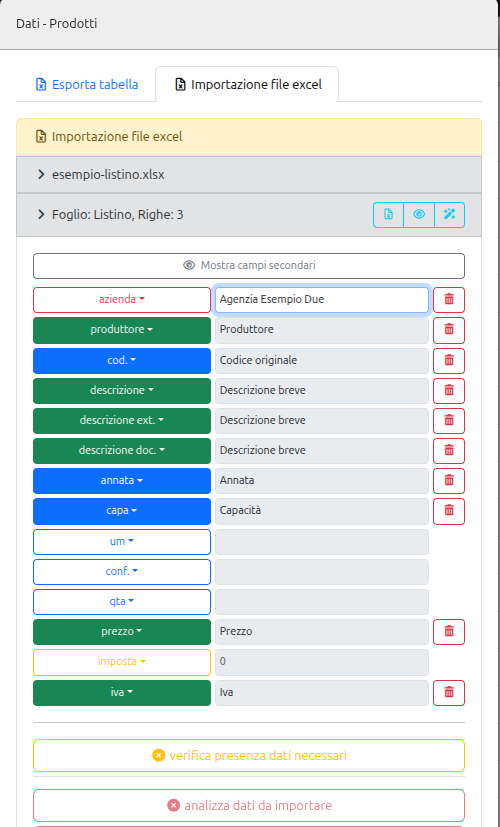Viewport: 500px width, 827px height.
Task: Click trash icon beside the Prezzo field
Action: click(x=449, y=631)
